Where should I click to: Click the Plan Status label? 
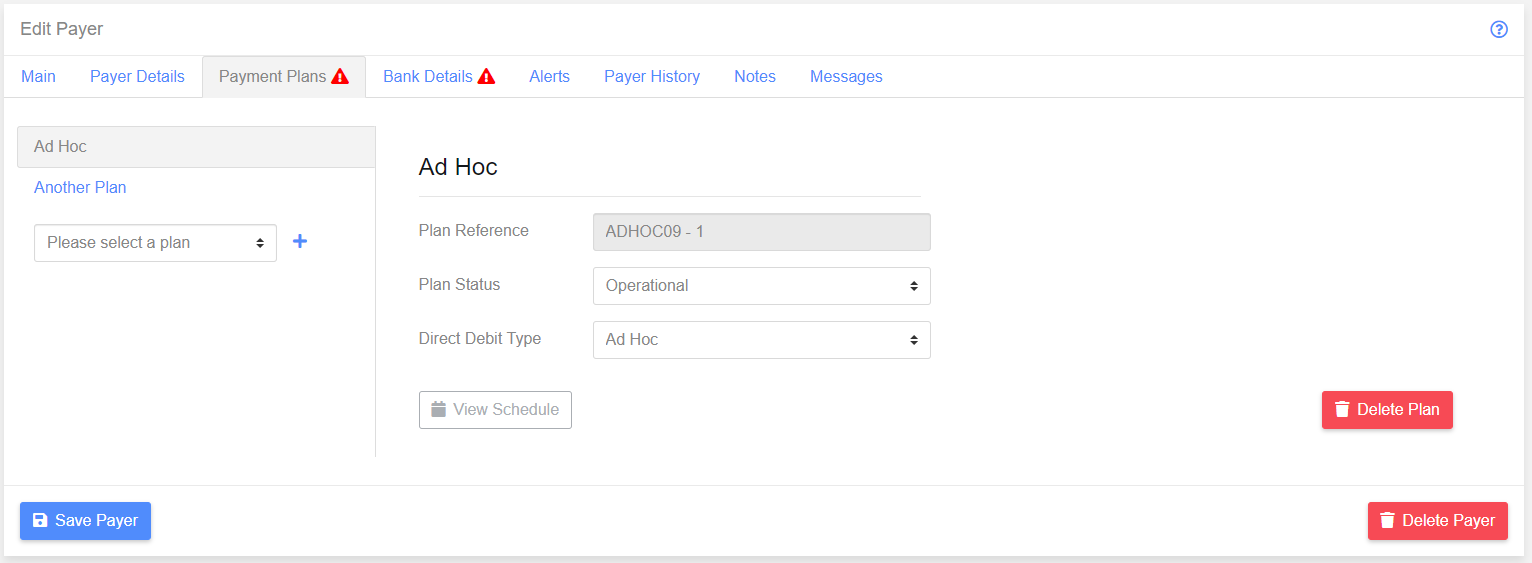(459, 284)
